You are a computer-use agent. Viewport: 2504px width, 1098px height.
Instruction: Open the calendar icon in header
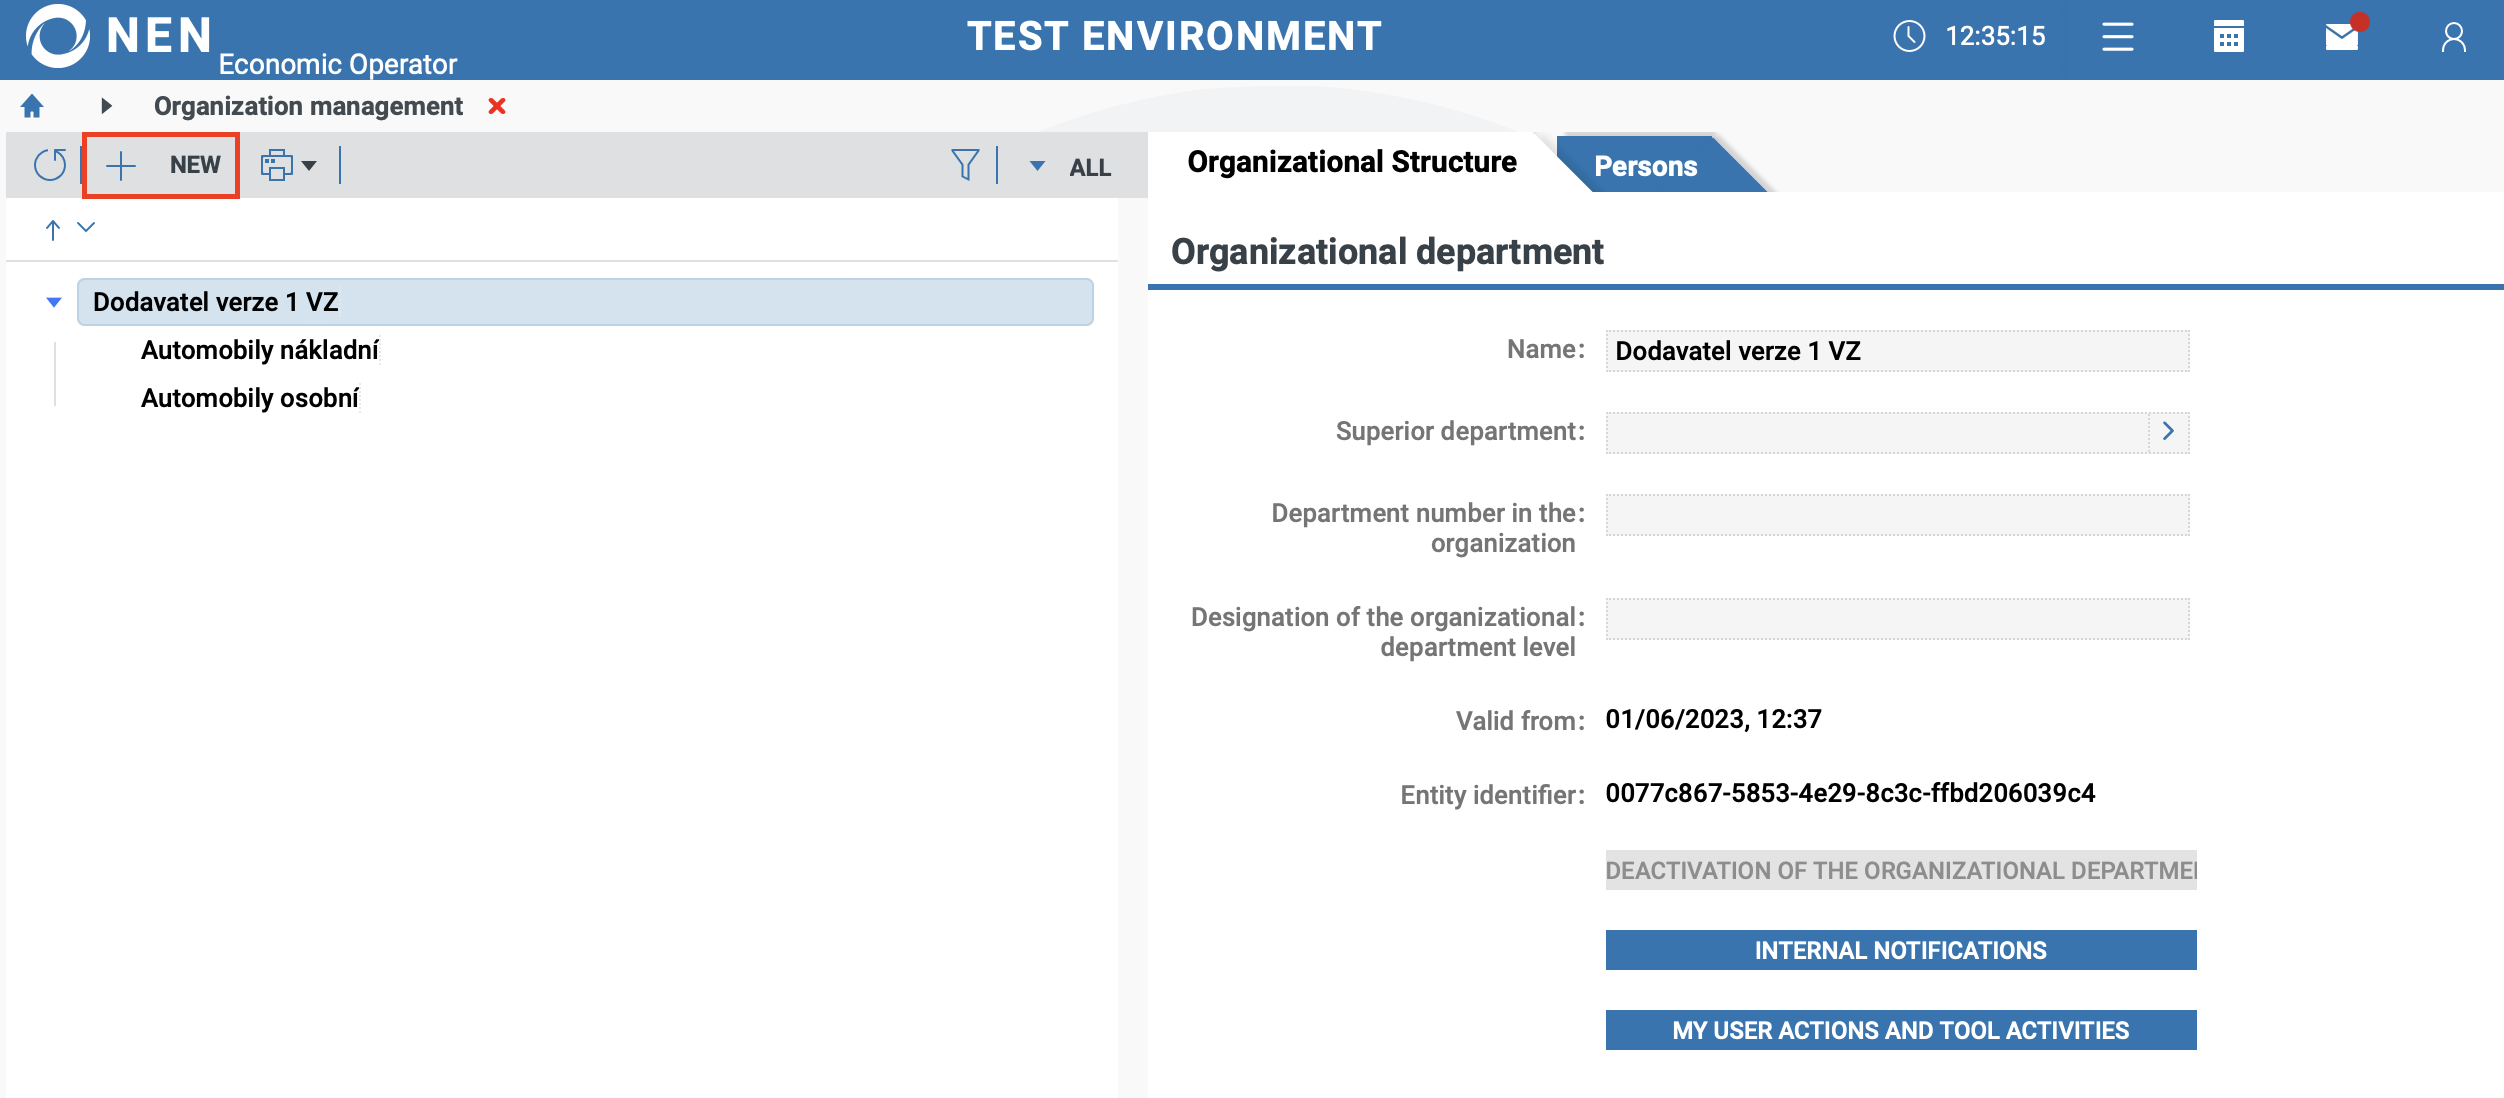click(2228, 37)
